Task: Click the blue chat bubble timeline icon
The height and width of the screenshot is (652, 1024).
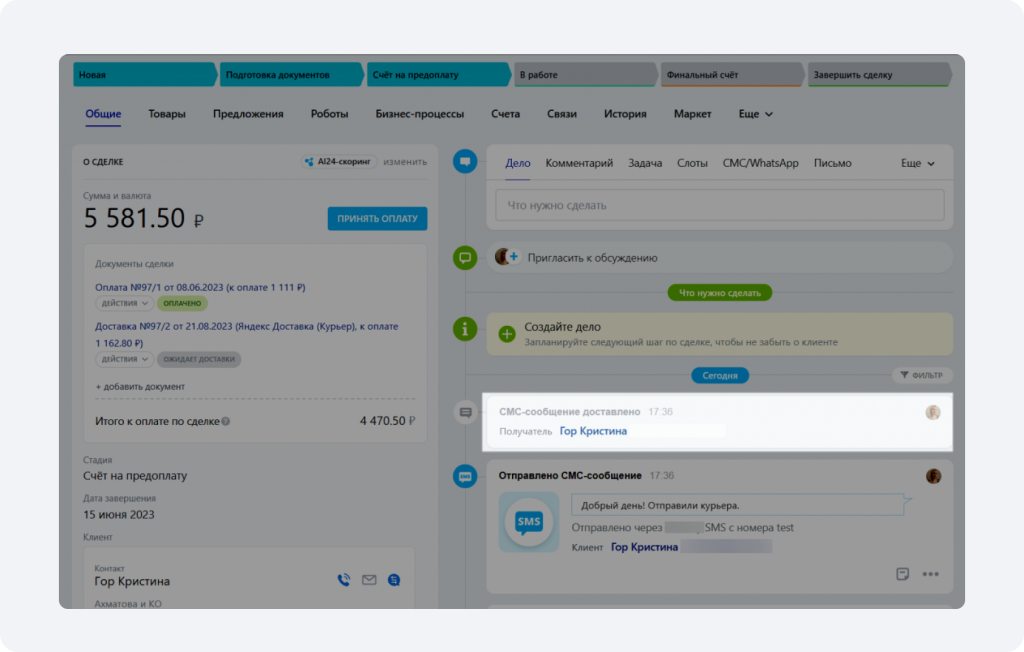Action: 465,161
